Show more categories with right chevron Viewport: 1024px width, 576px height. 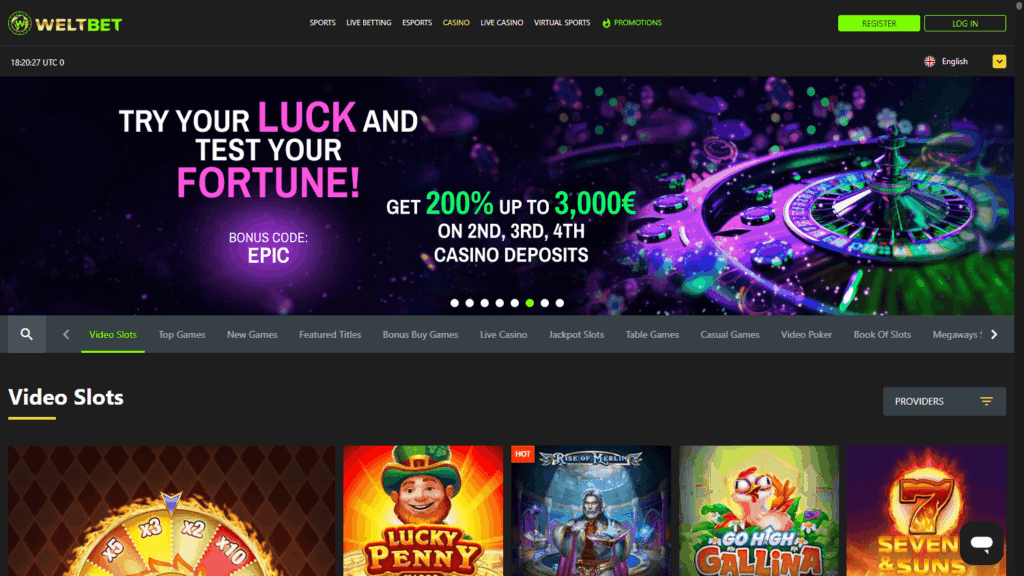pos(994,334)
